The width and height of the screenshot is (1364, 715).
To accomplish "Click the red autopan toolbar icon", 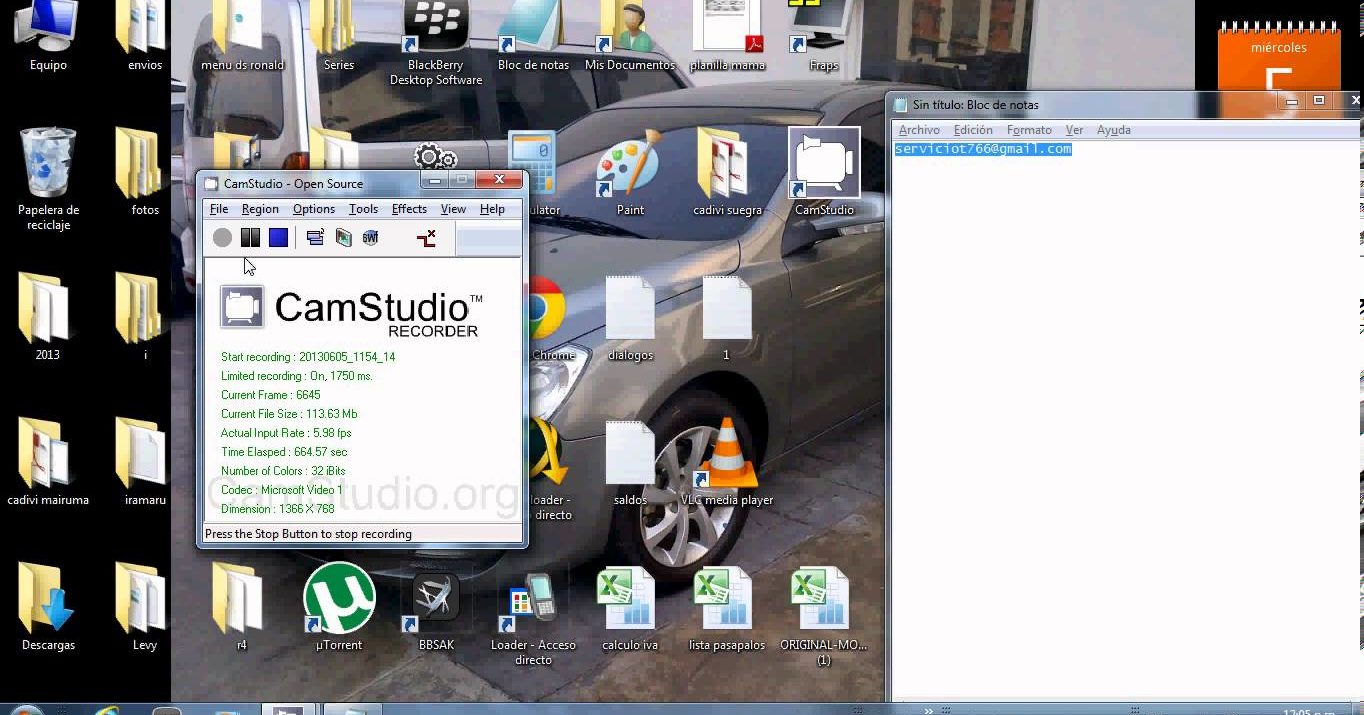I will click(426, 237).
